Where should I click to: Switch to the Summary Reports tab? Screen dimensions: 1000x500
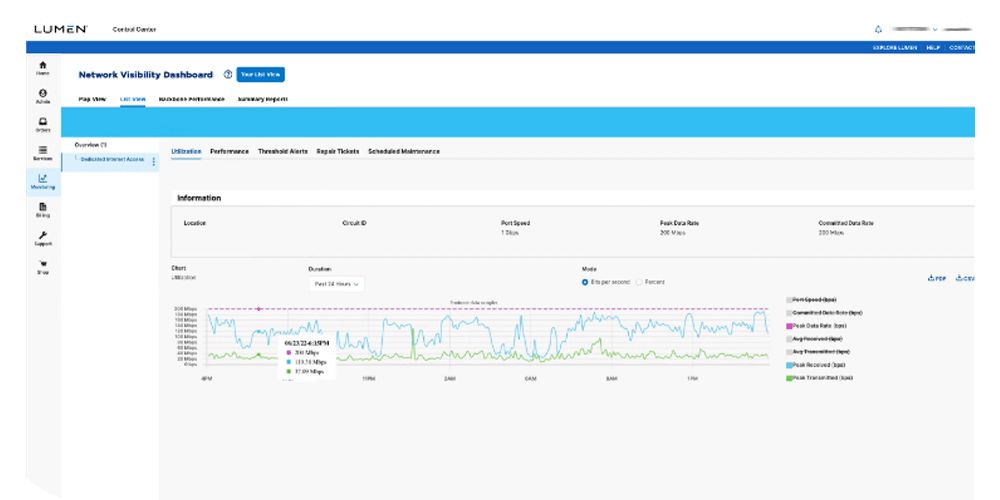(262, 99)
